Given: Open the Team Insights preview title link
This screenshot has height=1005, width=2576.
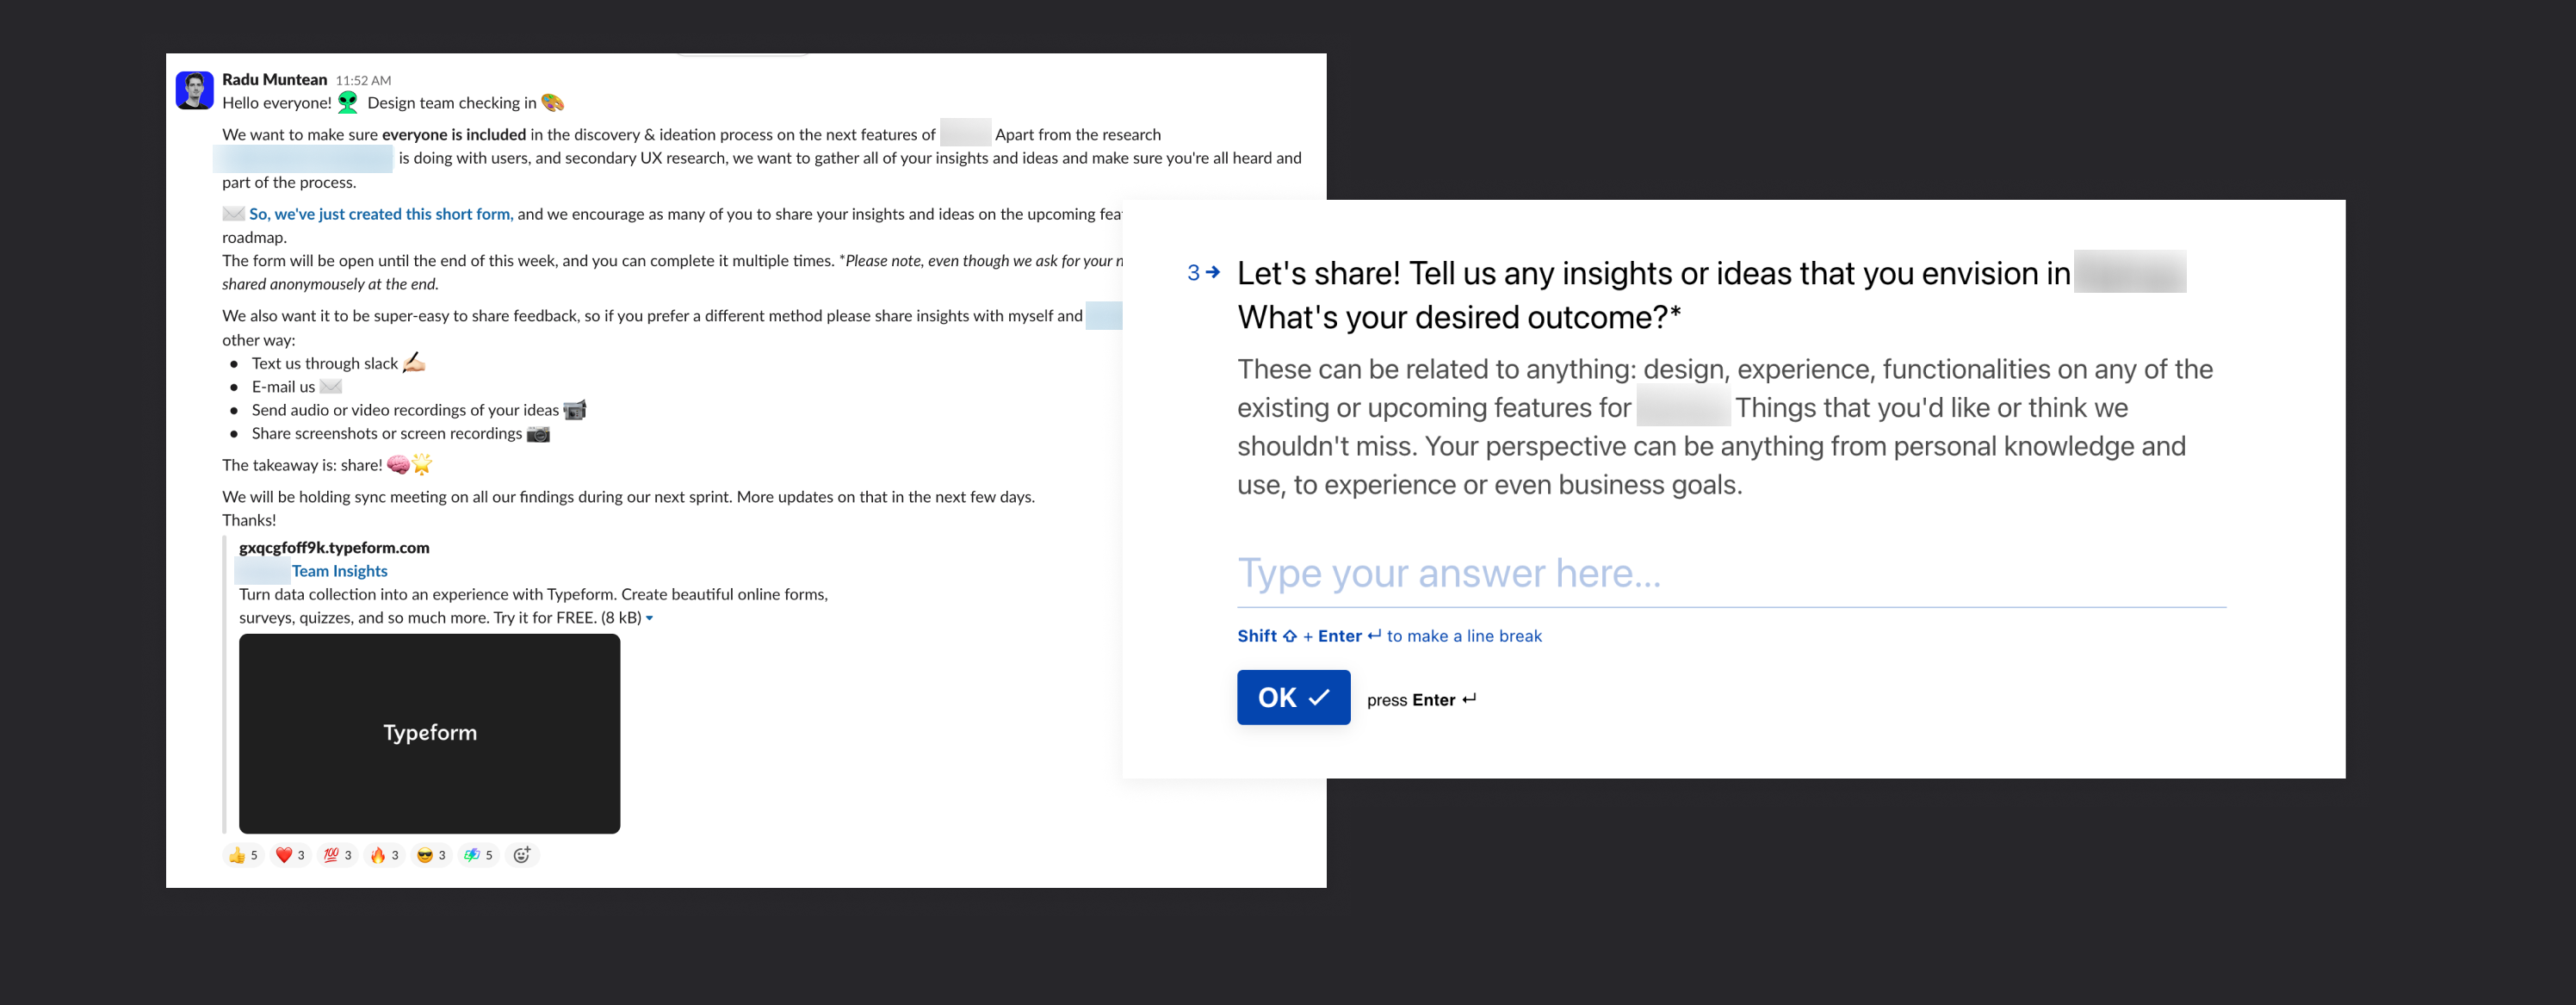Looking at the screenshot, I should point(339,571).
